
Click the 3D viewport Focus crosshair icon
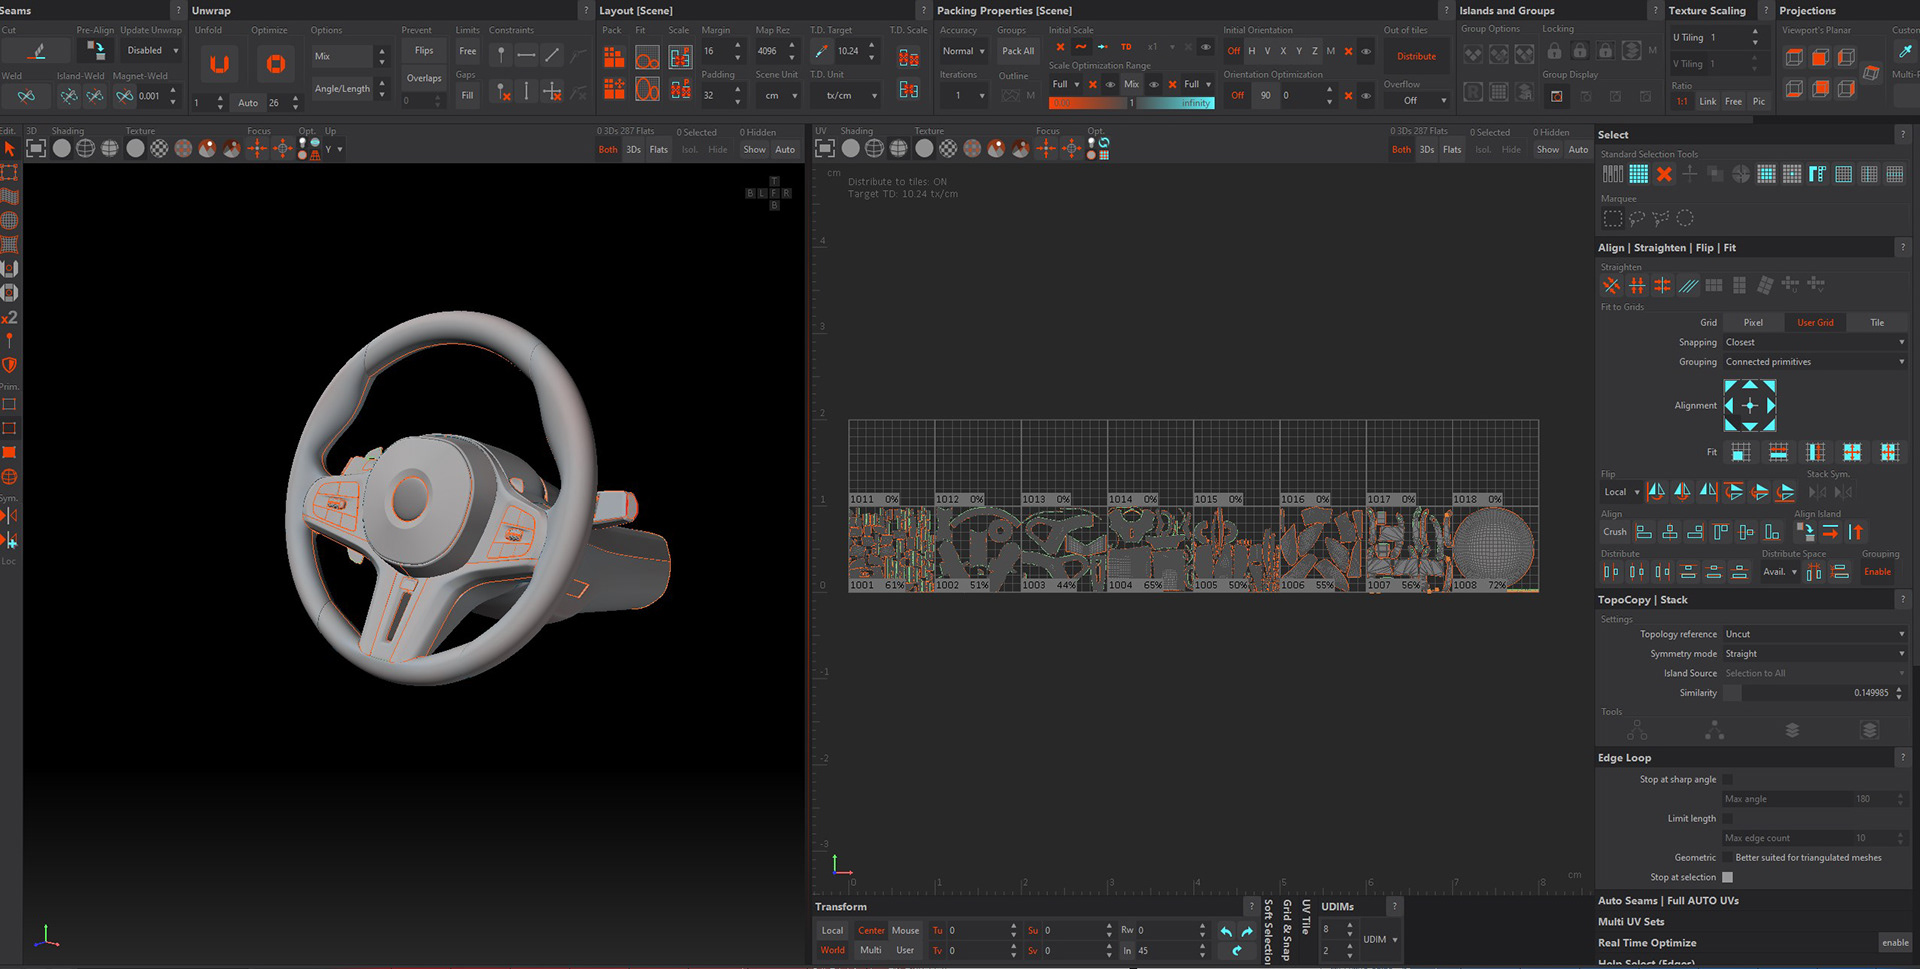pos(257,149)
